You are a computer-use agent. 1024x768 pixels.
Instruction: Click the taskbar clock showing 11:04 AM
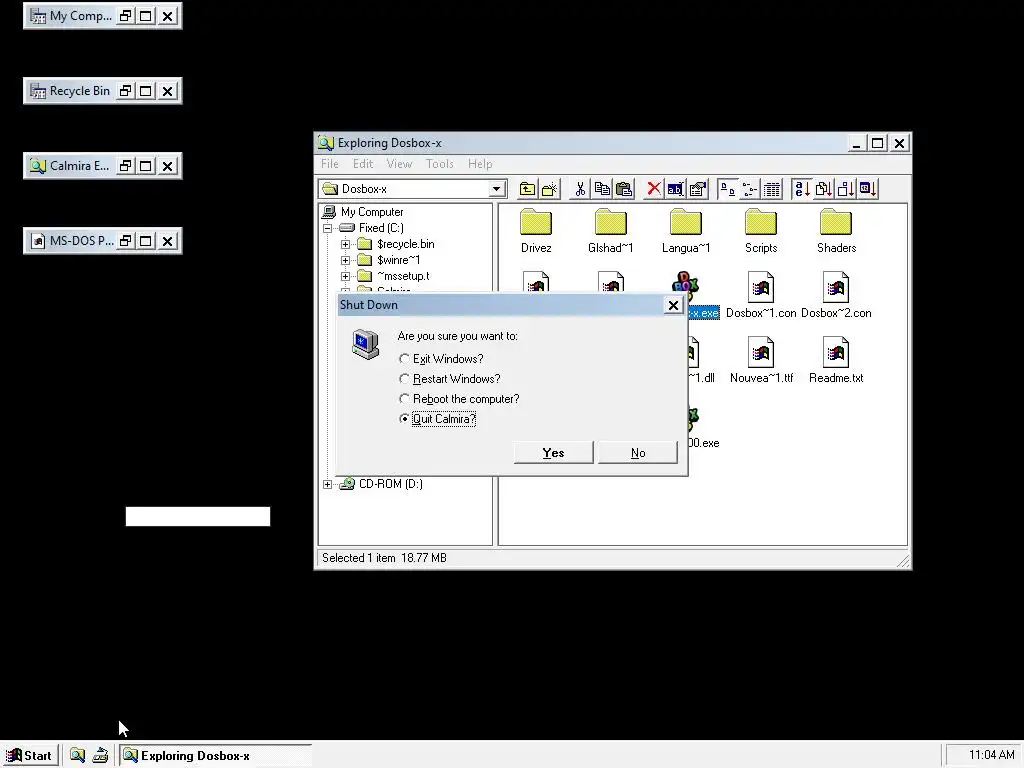[x=991, y=756]
